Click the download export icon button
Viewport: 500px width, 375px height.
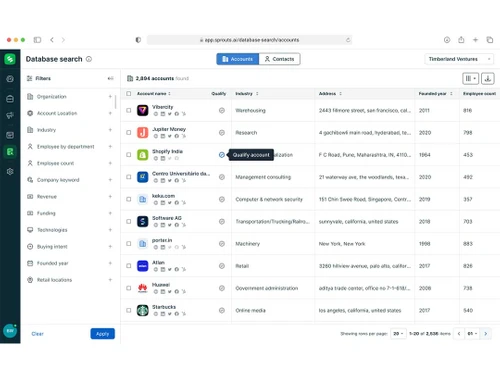(x=488, y=78)
